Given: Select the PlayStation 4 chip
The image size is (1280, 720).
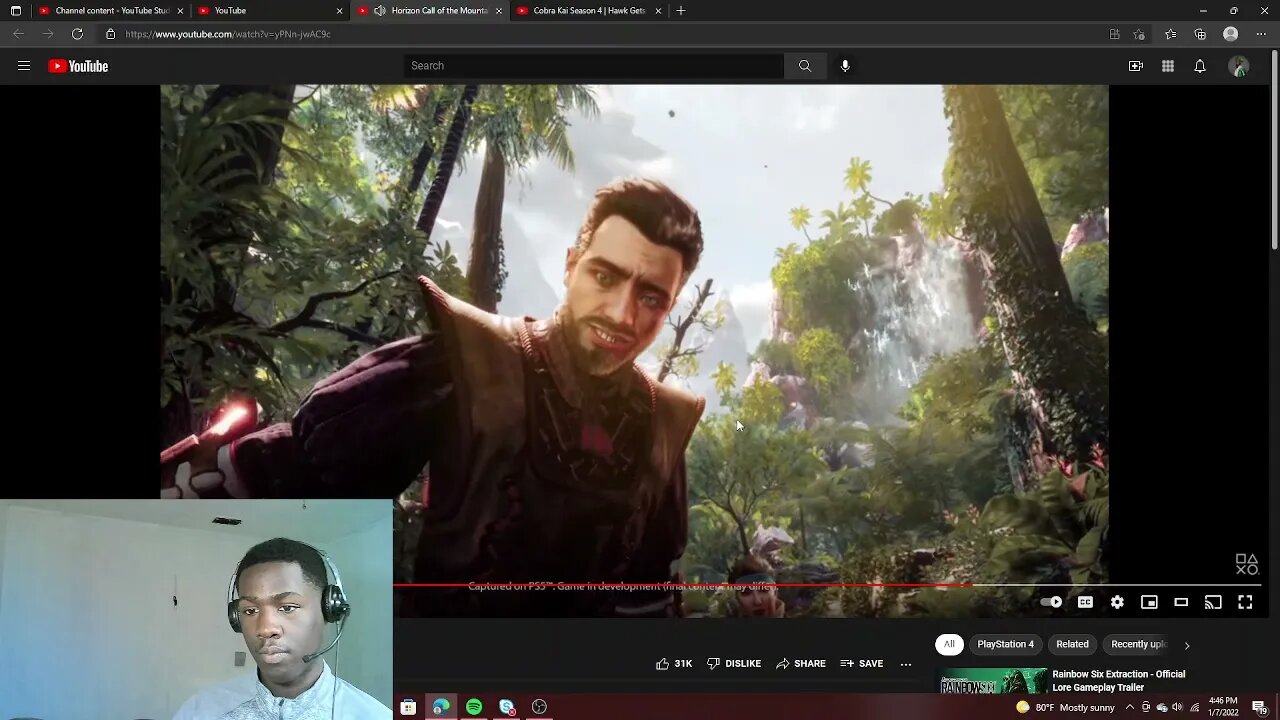Looking at the screenshot, I should tap(1005, 644).
